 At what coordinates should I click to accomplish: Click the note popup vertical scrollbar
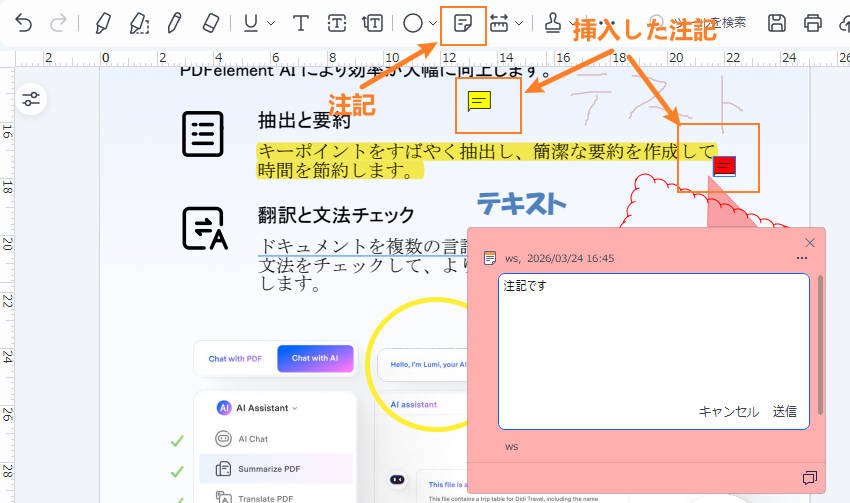tap(820, 345)
